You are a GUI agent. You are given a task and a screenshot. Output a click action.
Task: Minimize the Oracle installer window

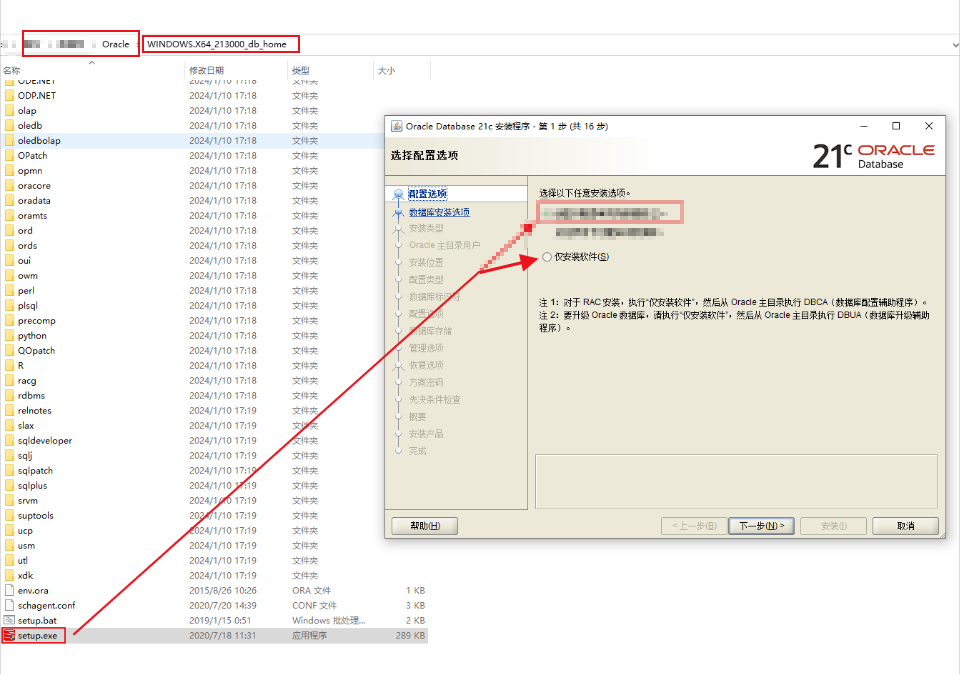(864, 126)
